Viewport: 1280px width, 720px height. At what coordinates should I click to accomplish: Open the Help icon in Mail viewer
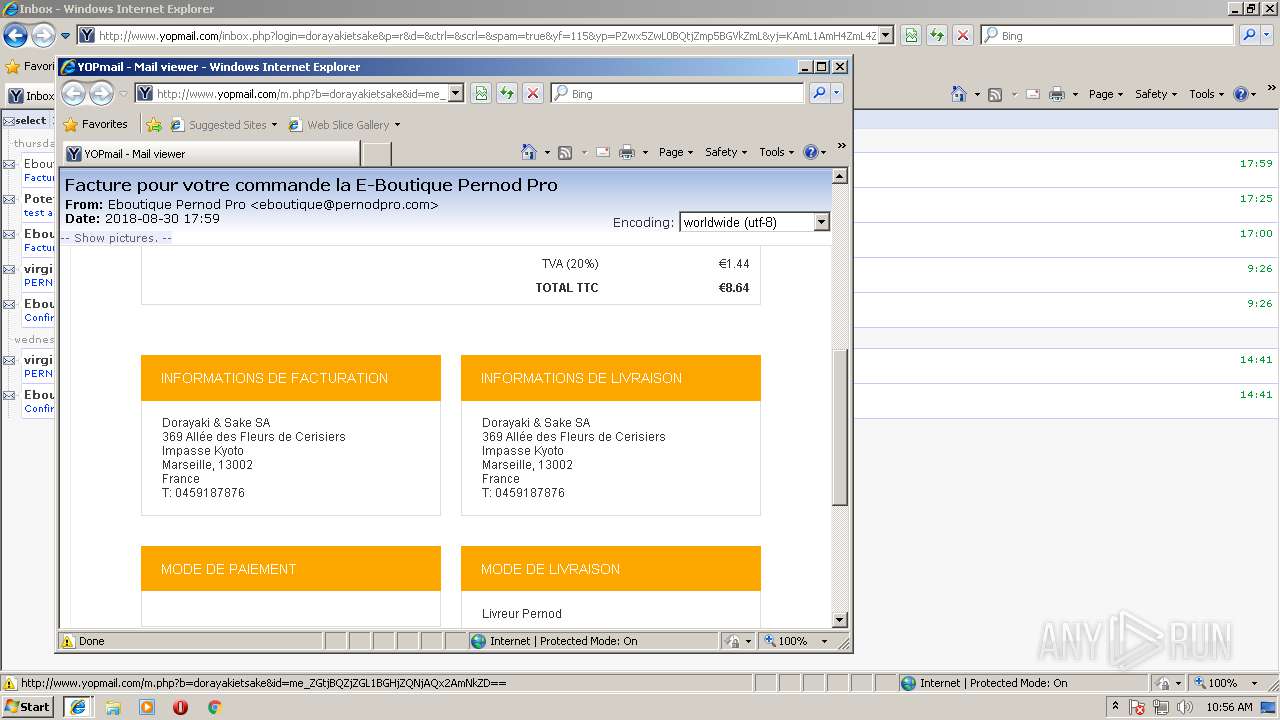coord(810,152)
